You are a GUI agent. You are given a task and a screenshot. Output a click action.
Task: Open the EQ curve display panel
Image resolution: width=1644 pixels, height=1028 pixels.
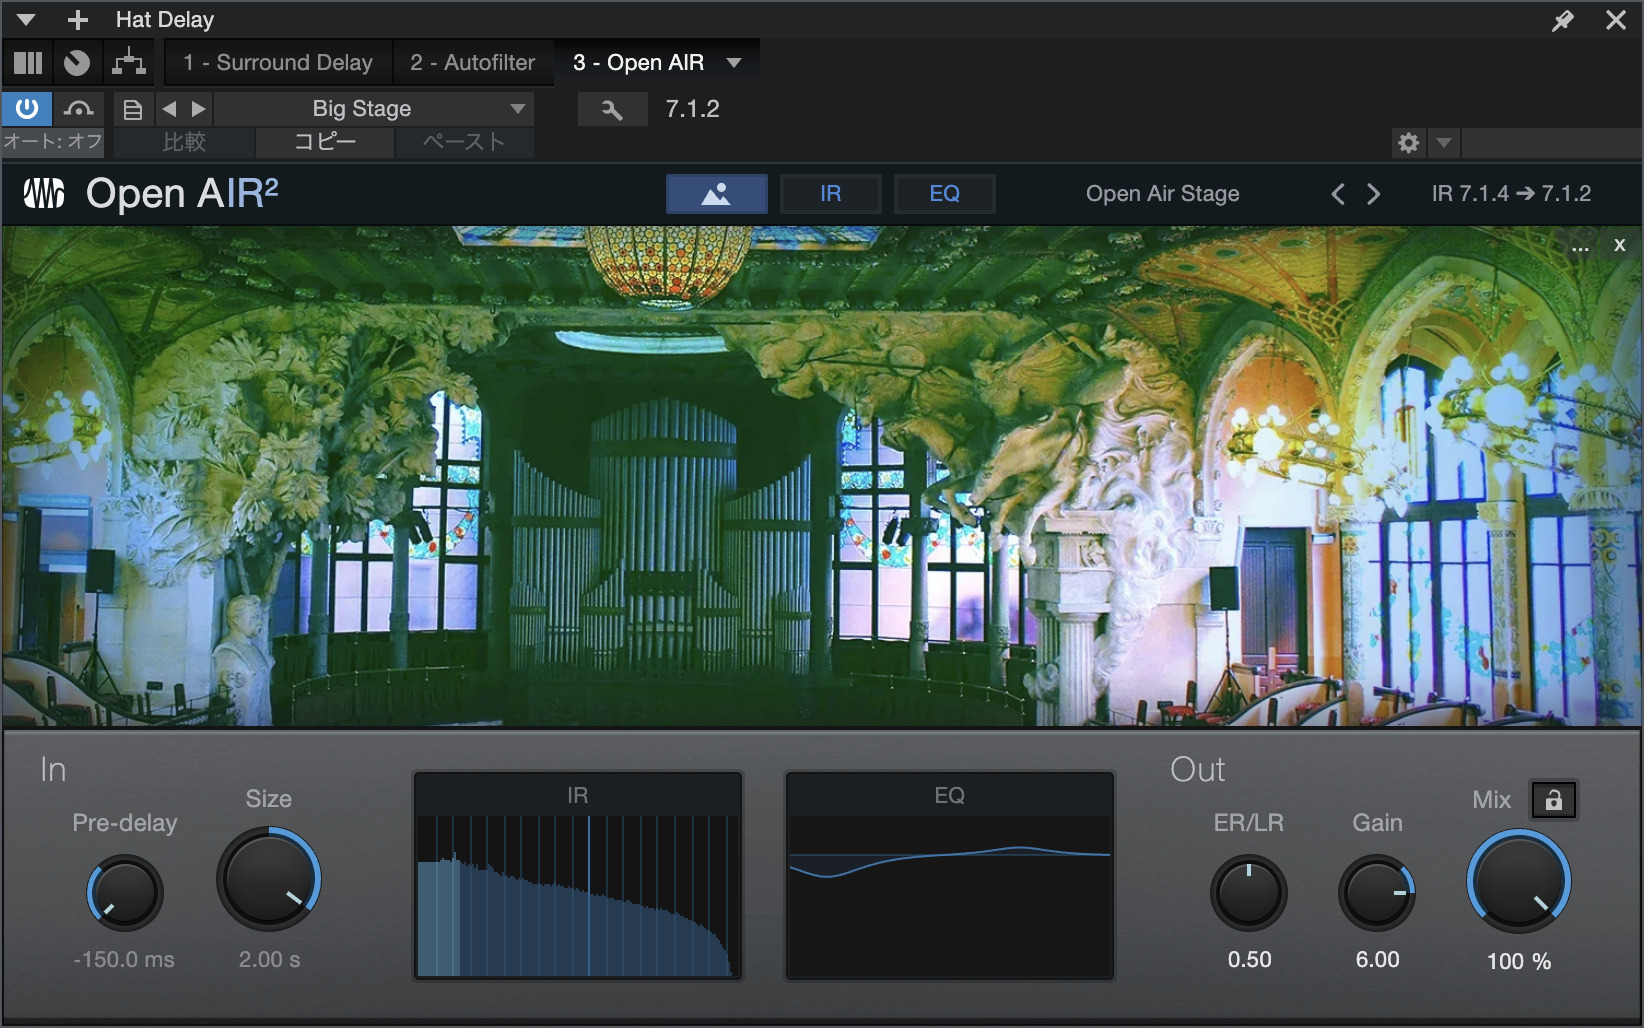point(950,876)
